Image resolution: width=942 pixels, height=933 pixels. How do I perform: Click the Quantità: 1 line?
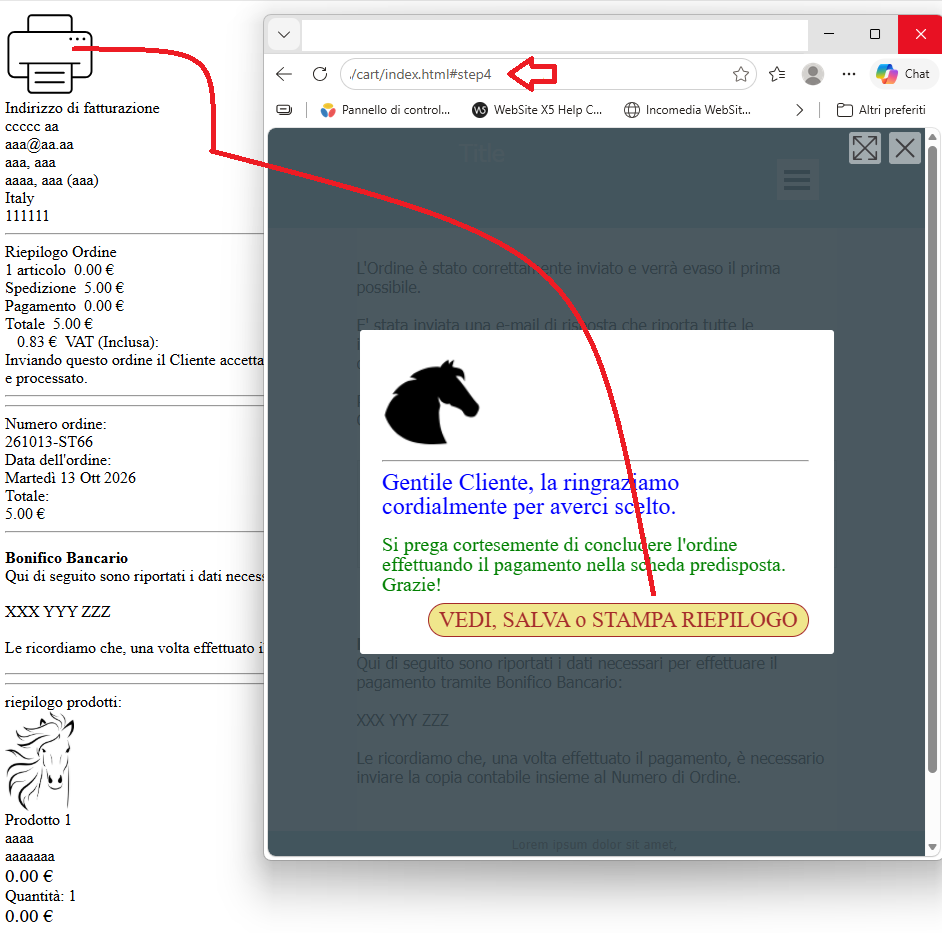tap(40, 896)
